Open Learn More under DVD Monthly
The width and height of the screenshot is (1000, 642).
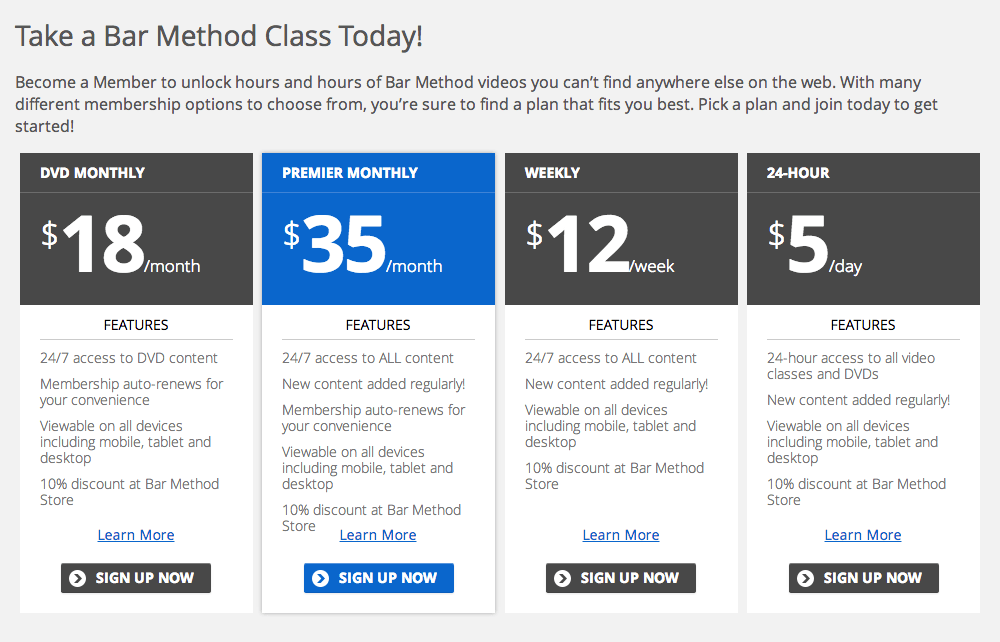(x=136, y=535)
